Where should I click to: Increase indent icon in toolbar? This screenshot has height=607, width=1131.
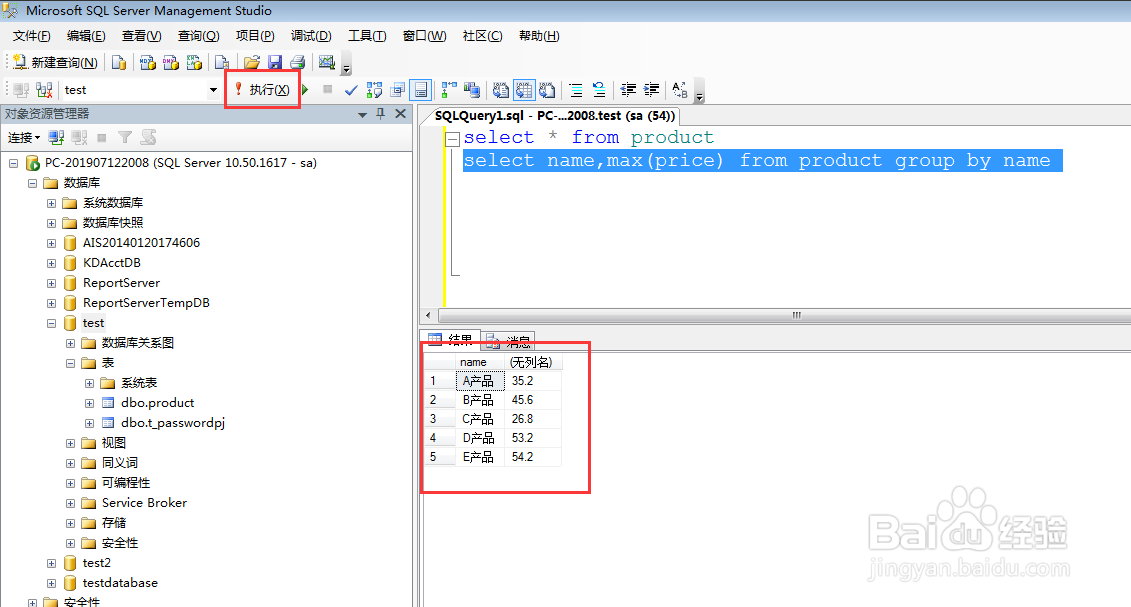tap(651, 90)
